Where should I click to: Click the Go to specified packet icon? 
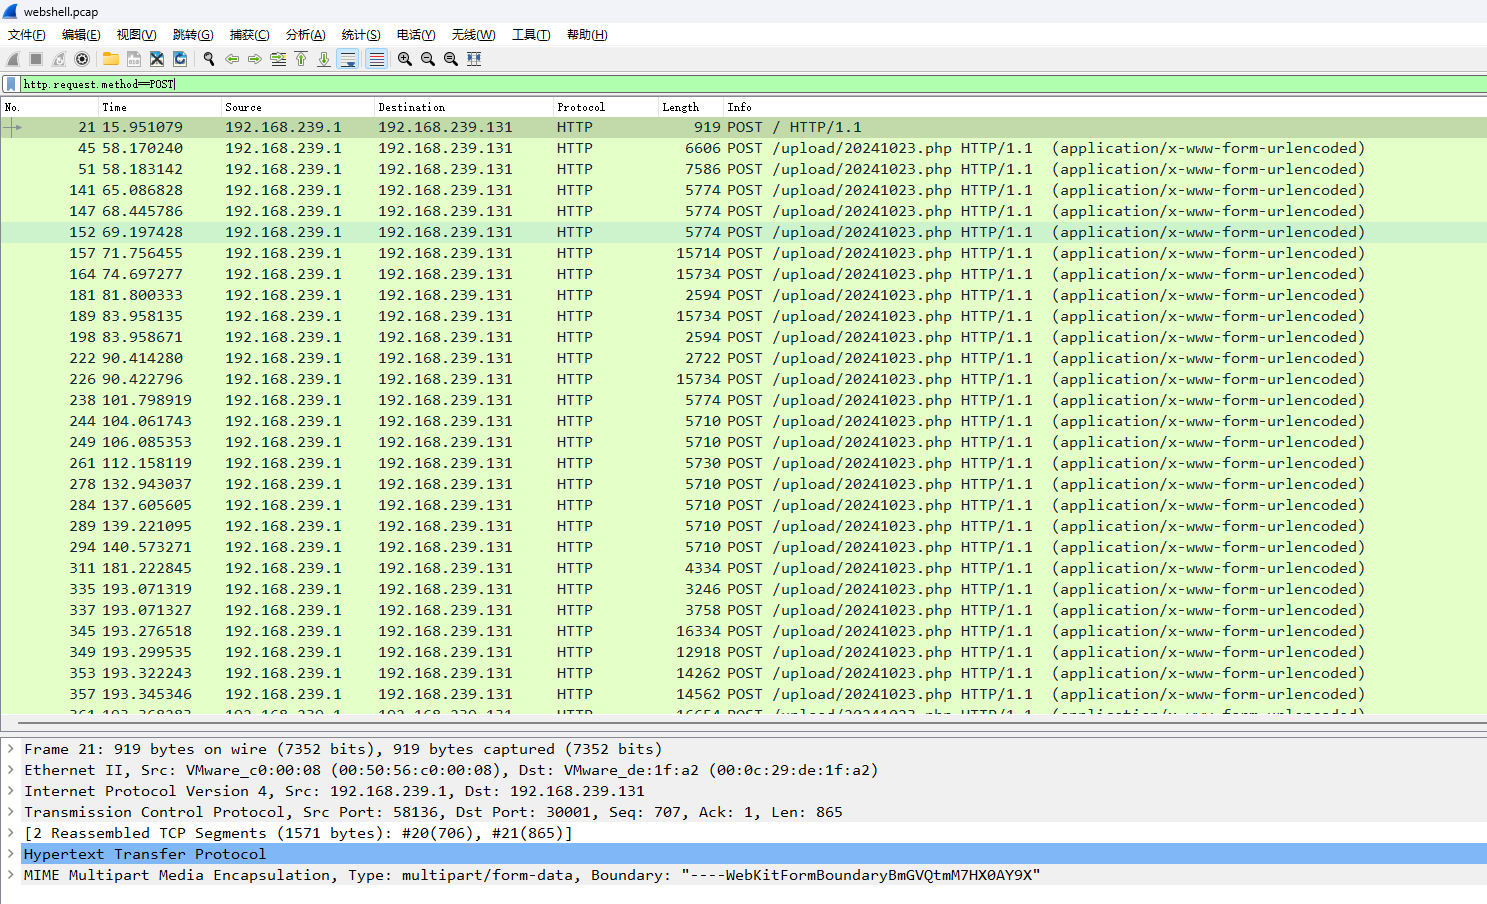(278, 59)
